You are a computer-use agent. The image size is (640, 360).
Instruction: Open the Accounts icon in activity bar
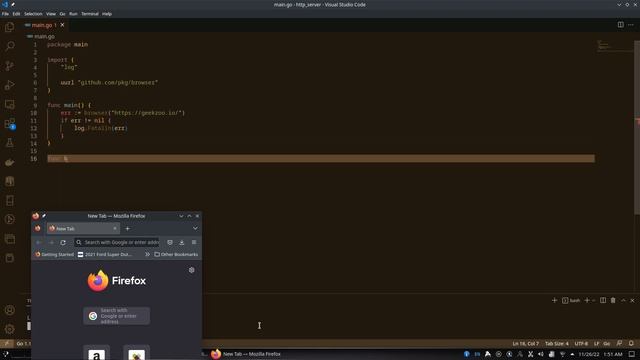coord(9,310)
